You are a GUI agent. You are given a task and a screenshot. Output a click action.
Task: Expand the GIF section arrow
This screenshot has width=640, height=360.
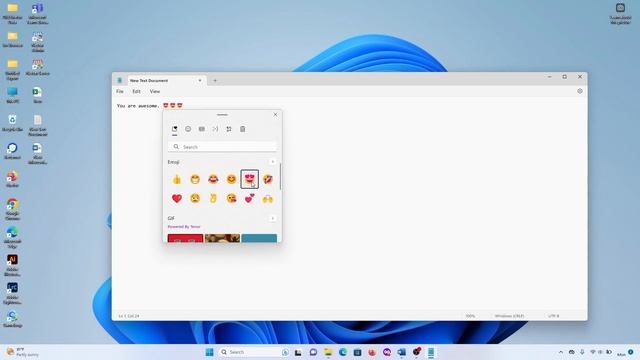pyautogui.click(x=273, y=218)
